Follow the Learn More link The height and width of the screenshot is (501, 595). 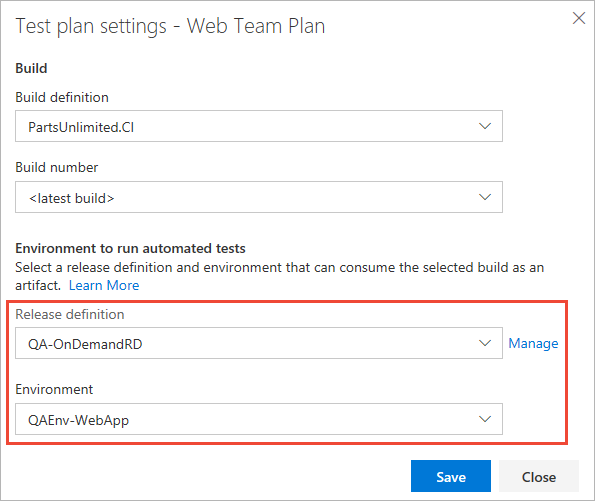[x=104, y=285]
